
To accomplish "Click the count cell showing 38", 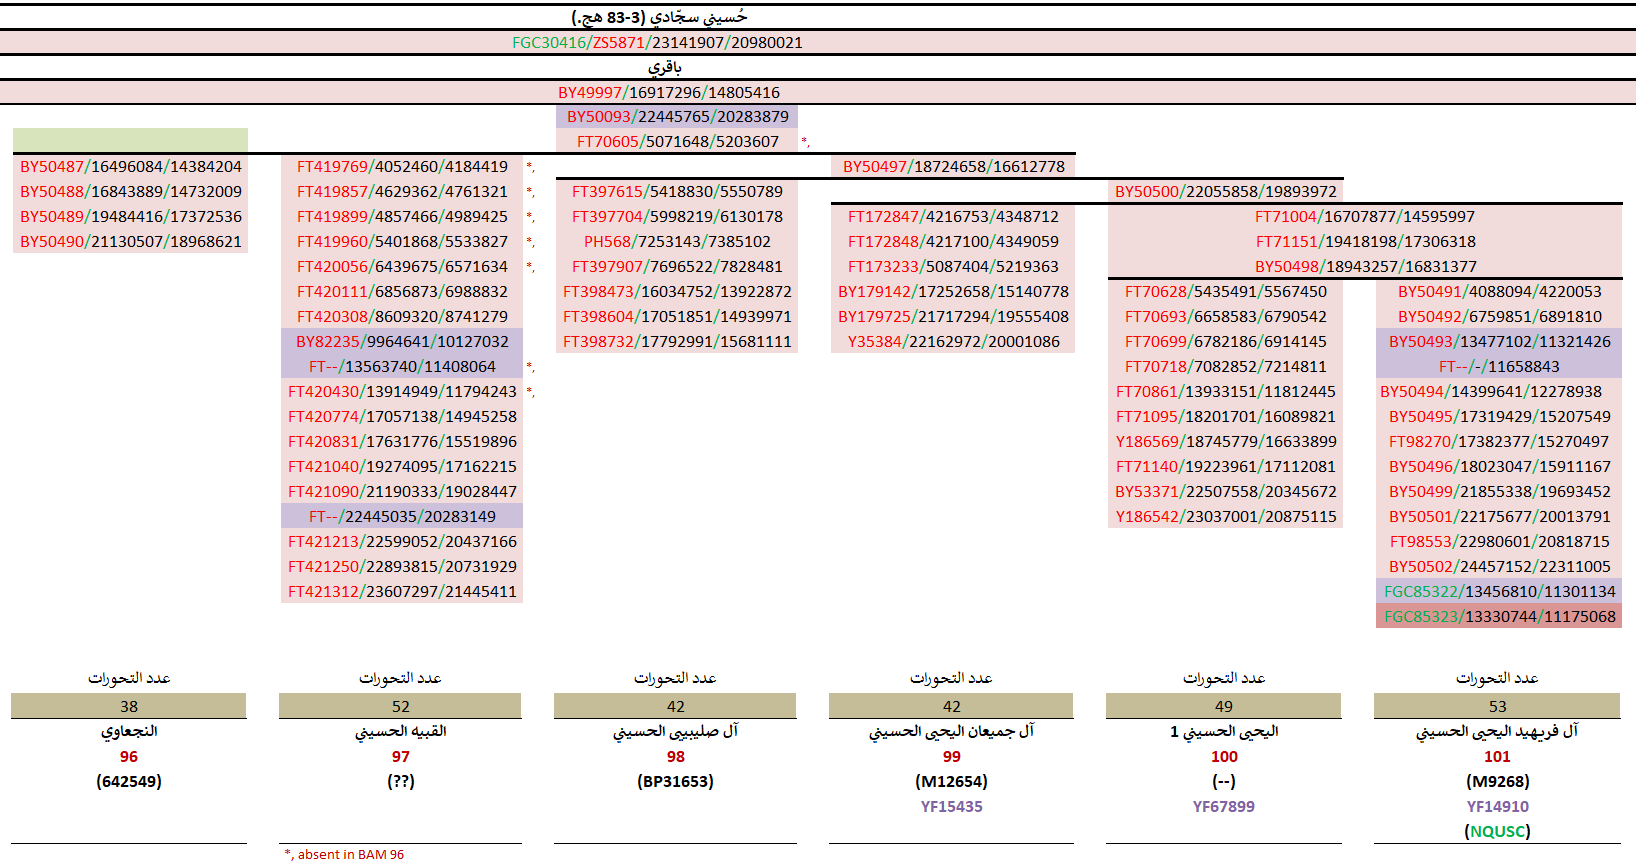I will (129, 706).
